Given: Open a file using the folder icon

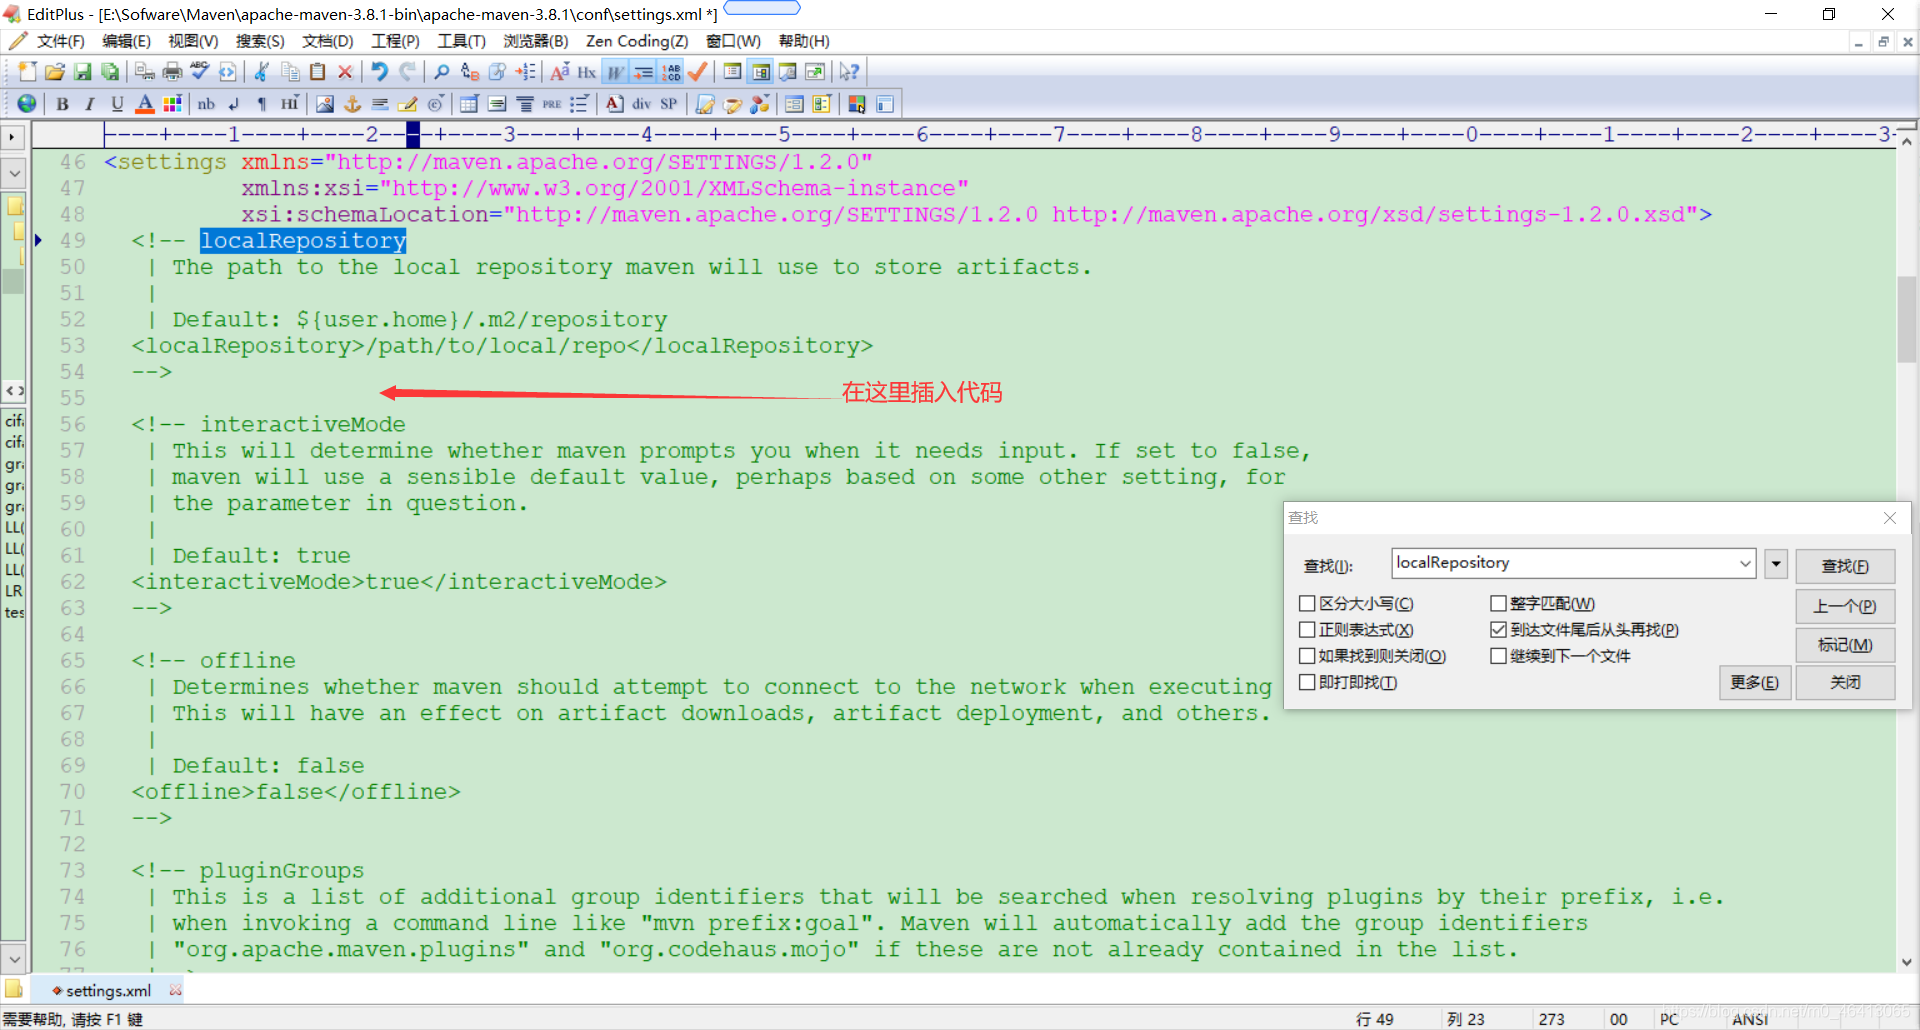Looking at the screenshot, I should 55,72.
